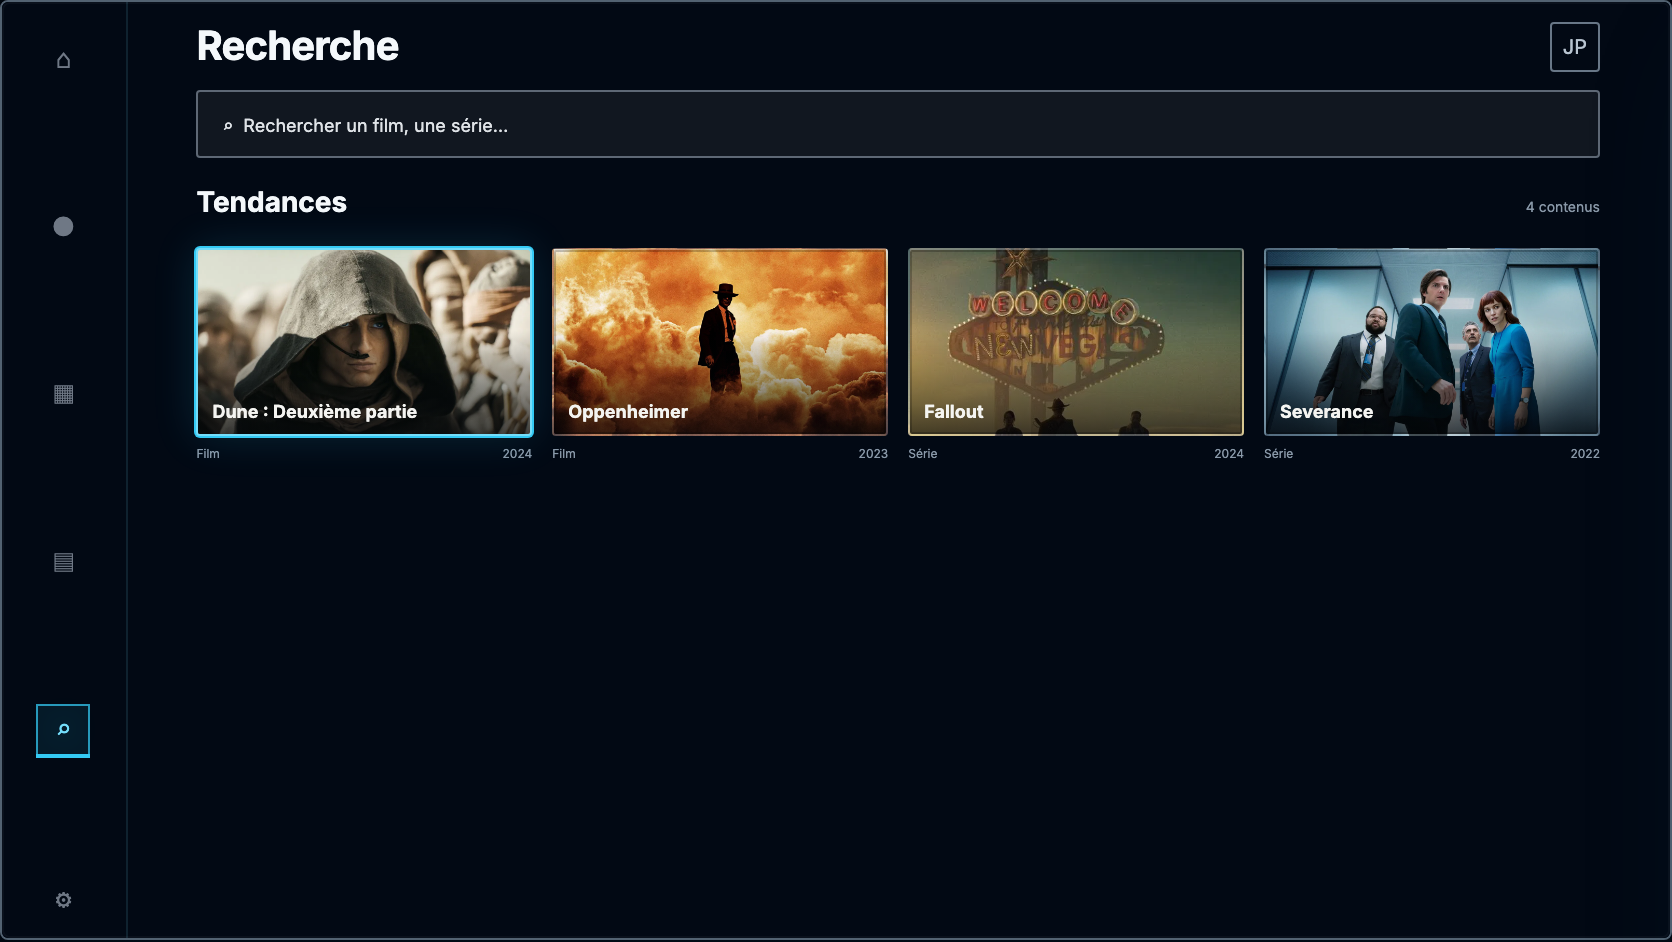Click the small magnifier icon inside the search field
Screen dimensions: 1672x942
pyautogui.click(x=228, y=126)
